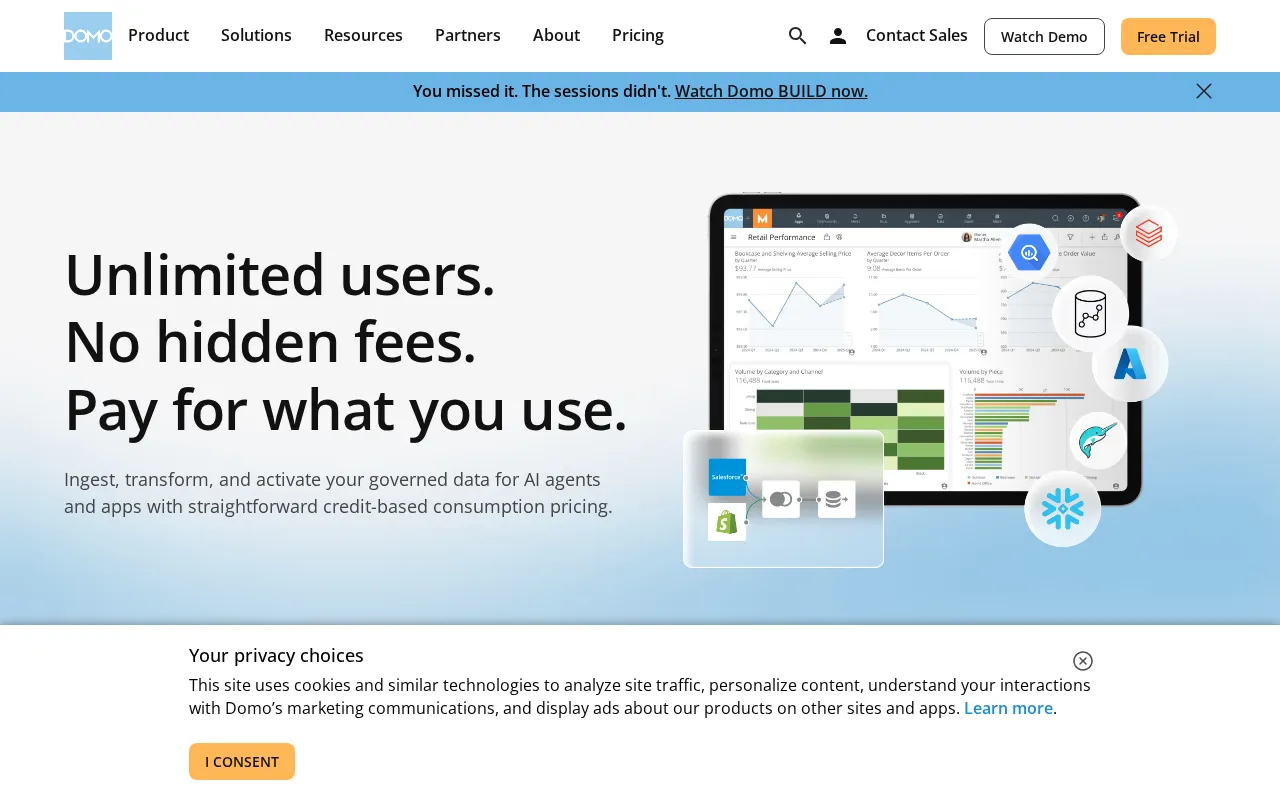Screen dimensions: 1280x800
Task: Open the site search magnifier icon
Action: (797, 36)
